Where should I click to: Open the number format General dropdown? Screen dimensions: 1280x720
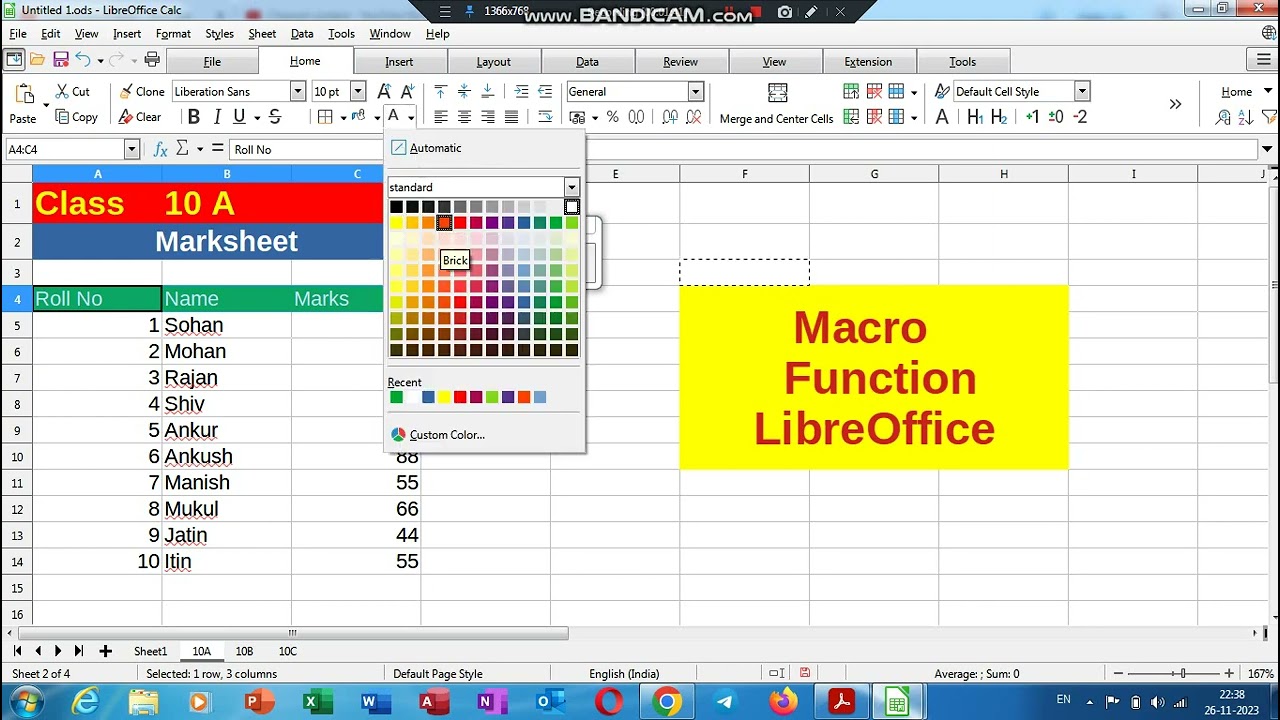point(695,91)
